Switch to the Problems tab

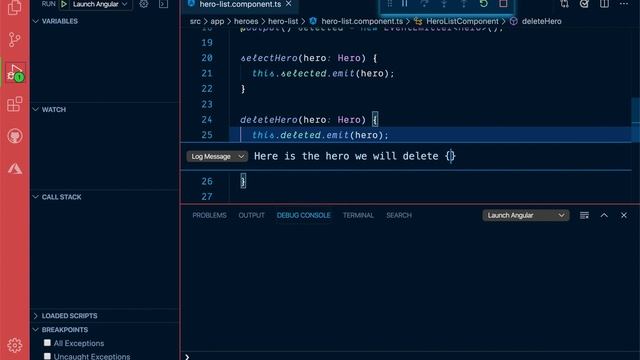tap(209, 215)
